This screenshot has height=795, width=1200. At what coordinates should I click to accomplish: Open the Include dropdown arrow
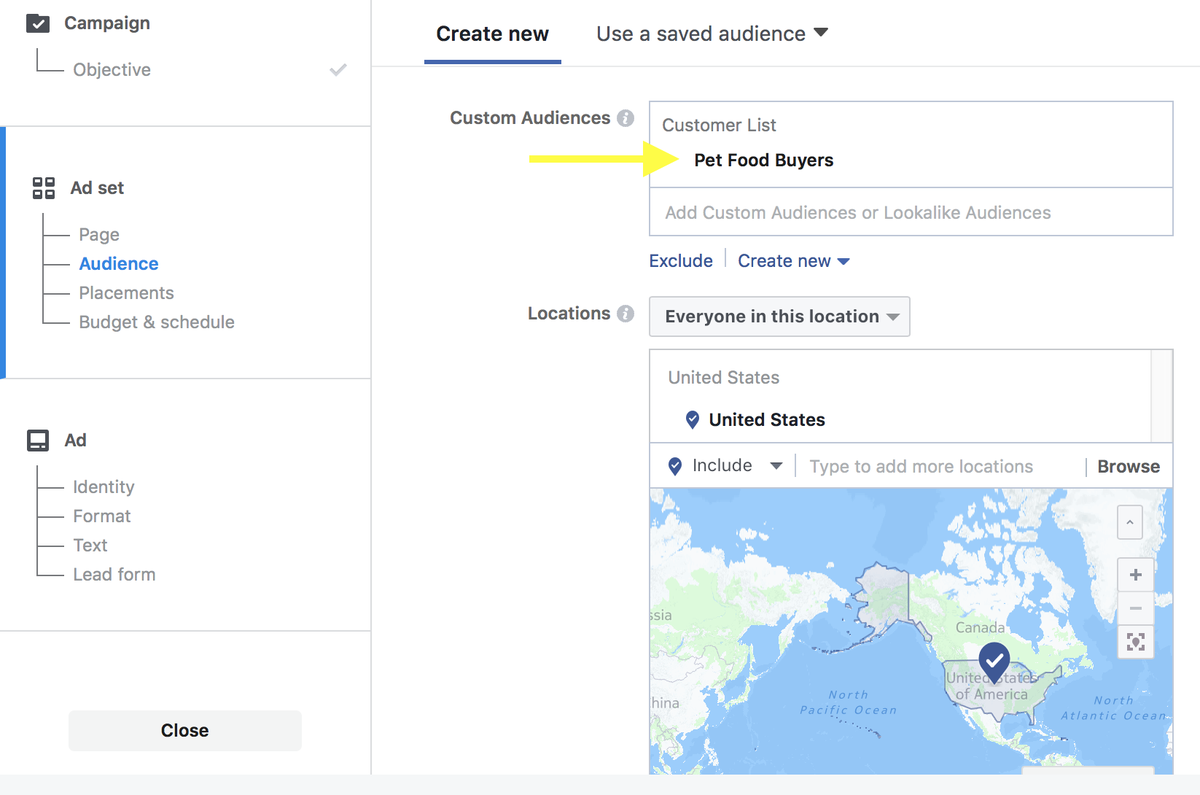tap(776, 466)
